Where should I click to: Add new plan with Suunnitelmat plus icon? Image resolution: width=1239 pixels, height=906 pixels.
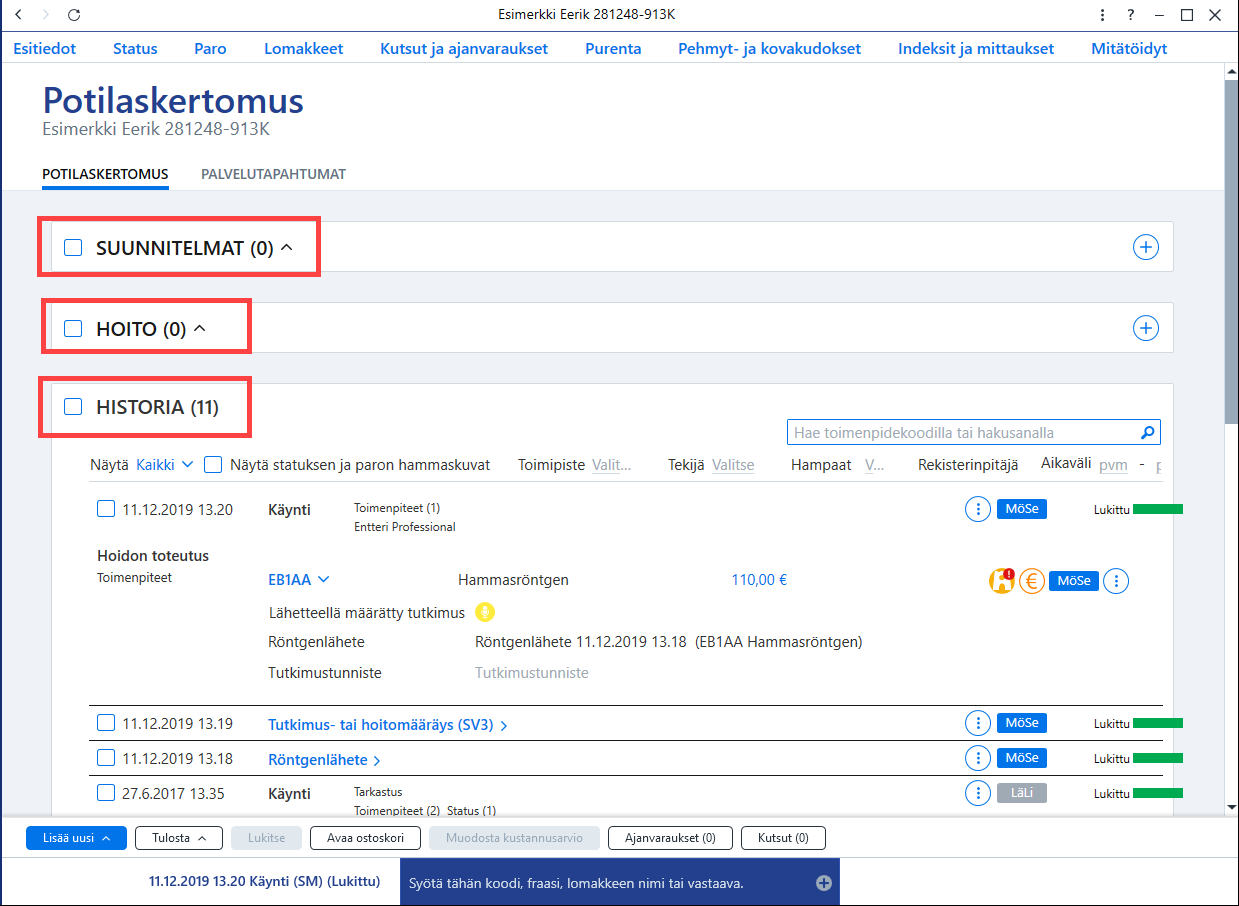(1146, 247)
